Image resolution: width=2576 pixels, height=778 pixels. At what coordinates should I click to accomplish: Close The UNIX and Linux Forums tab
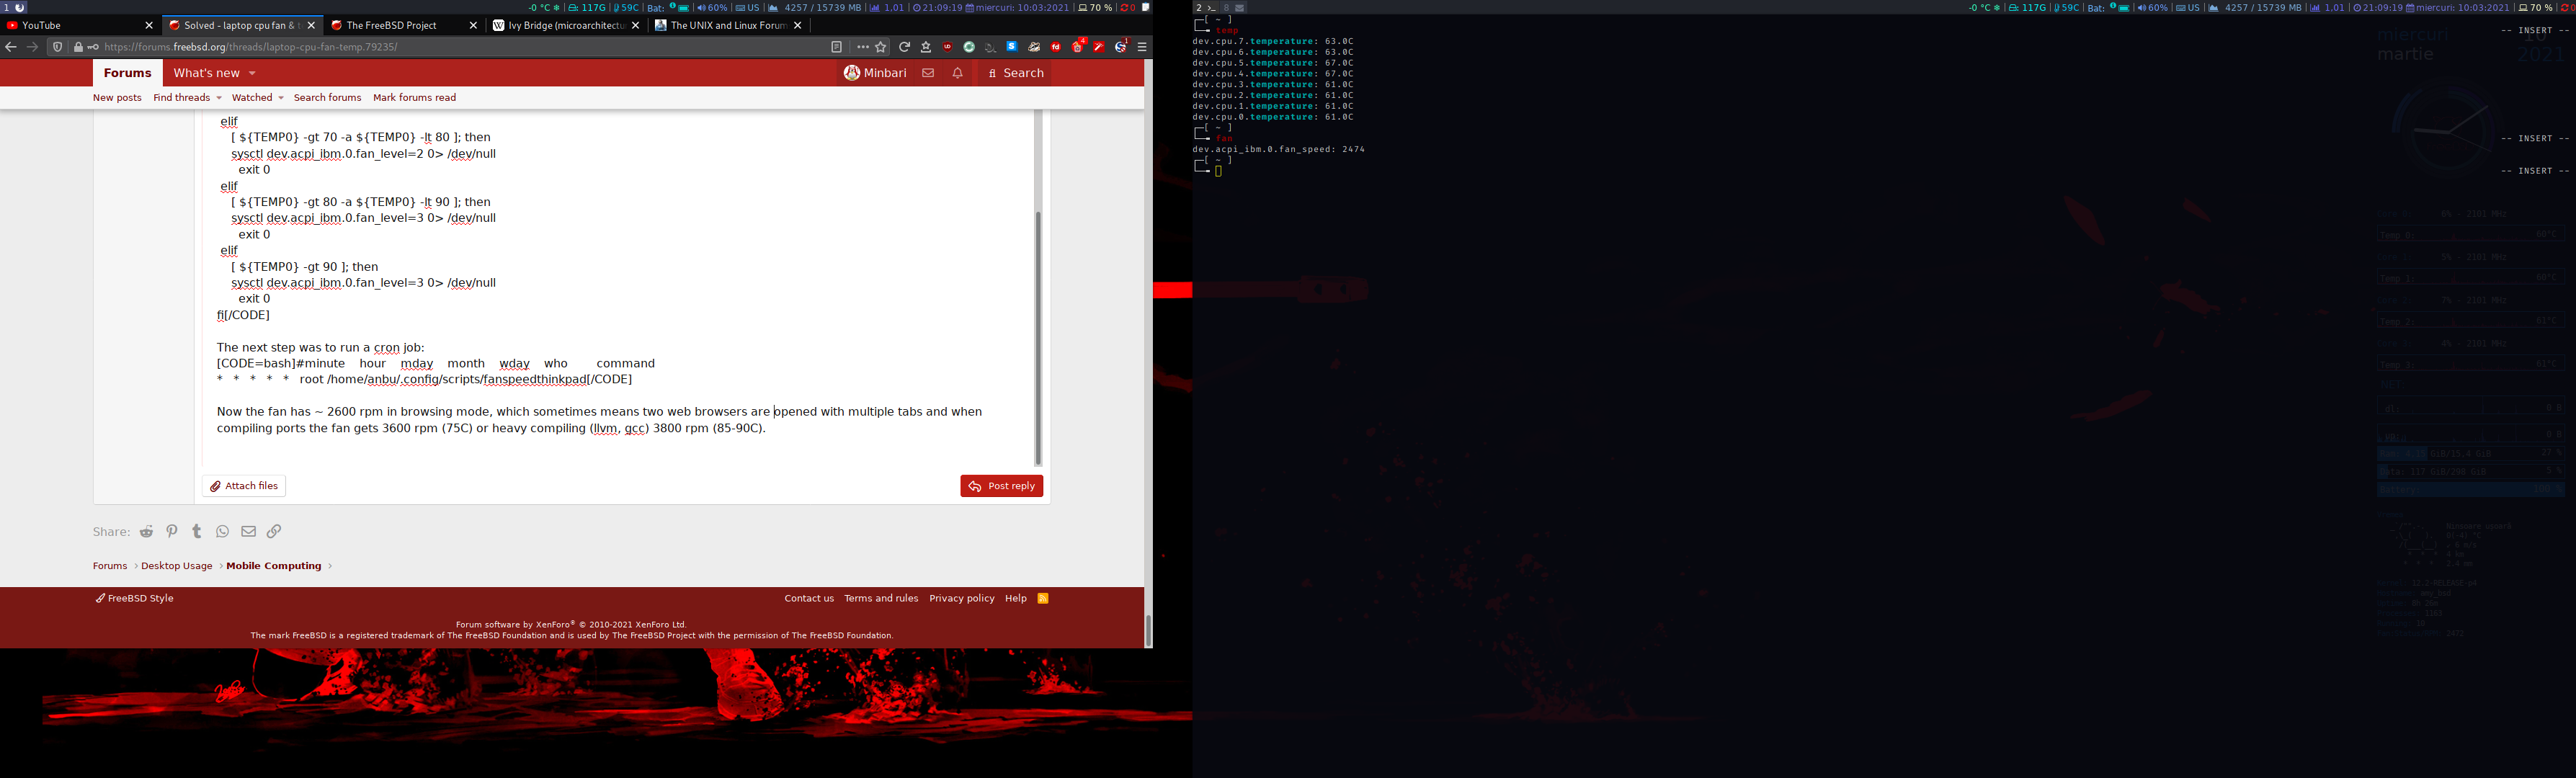(797, 26)
